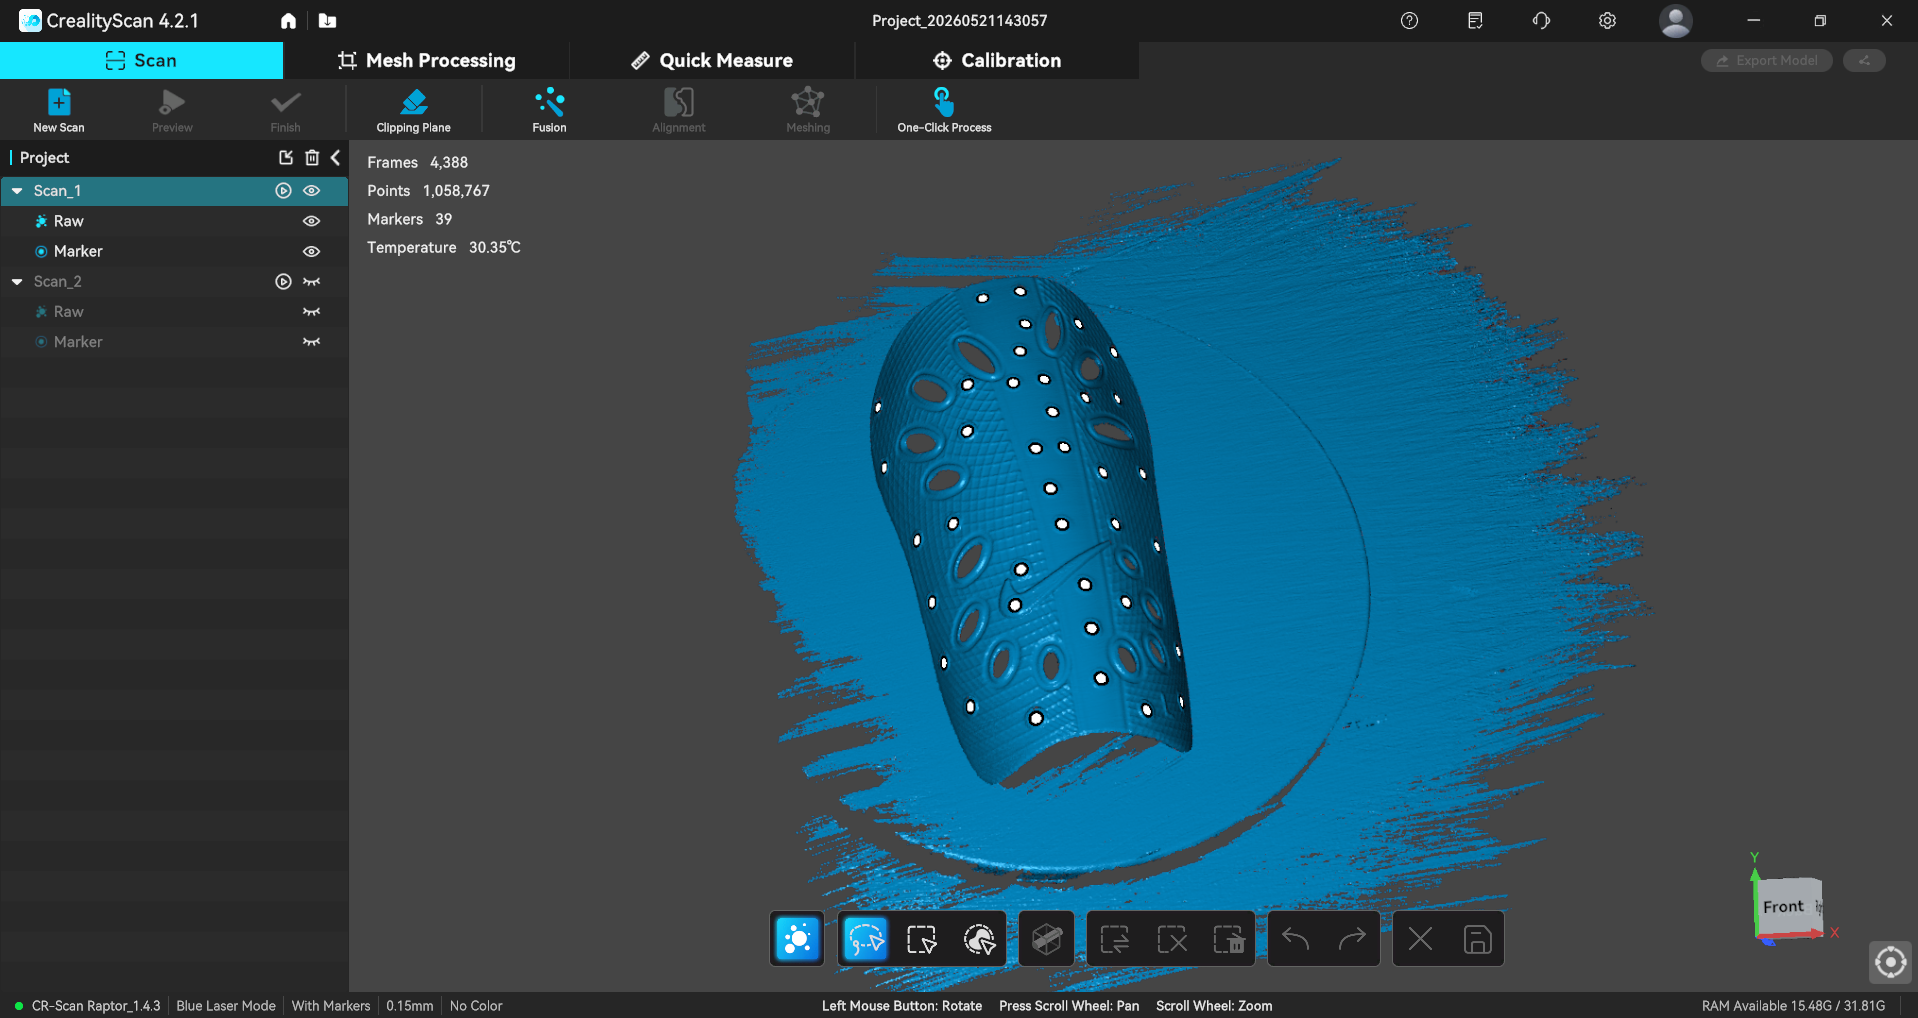The width and height of the screenshot is (1918, 1018).
Task: Open the user account avatar
Action: (x=1675, y=20)
